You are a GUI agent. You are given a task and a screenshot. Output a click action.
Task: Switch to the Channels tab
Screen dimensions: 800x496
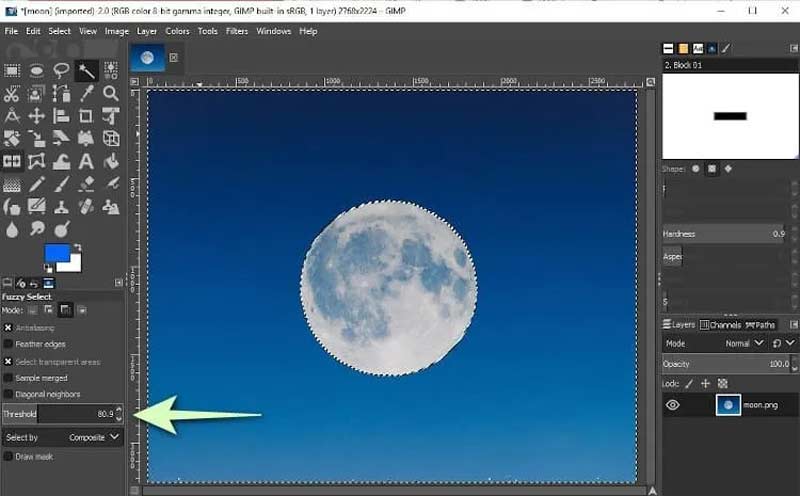point(722,325)
